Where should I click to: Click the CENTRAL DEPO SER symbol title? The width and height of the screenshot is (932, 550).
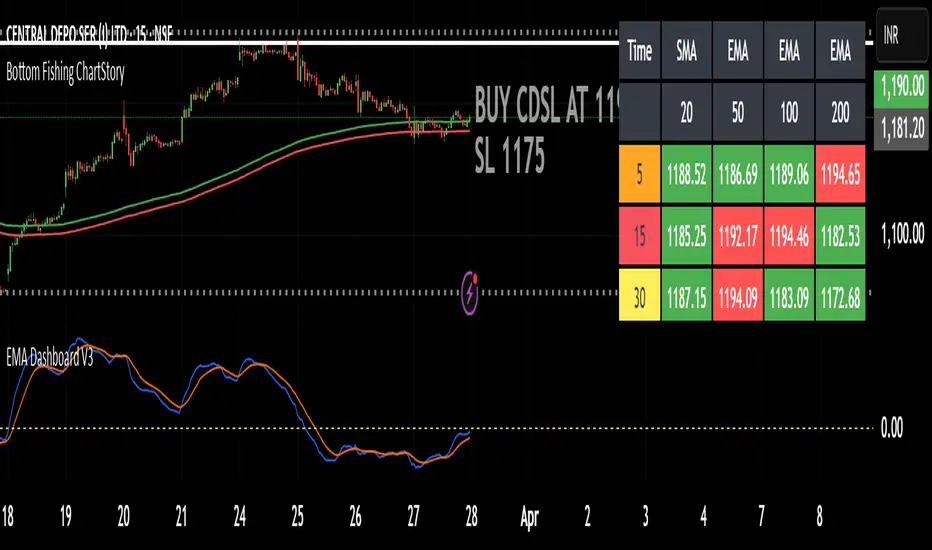click(x=89, y=34)
